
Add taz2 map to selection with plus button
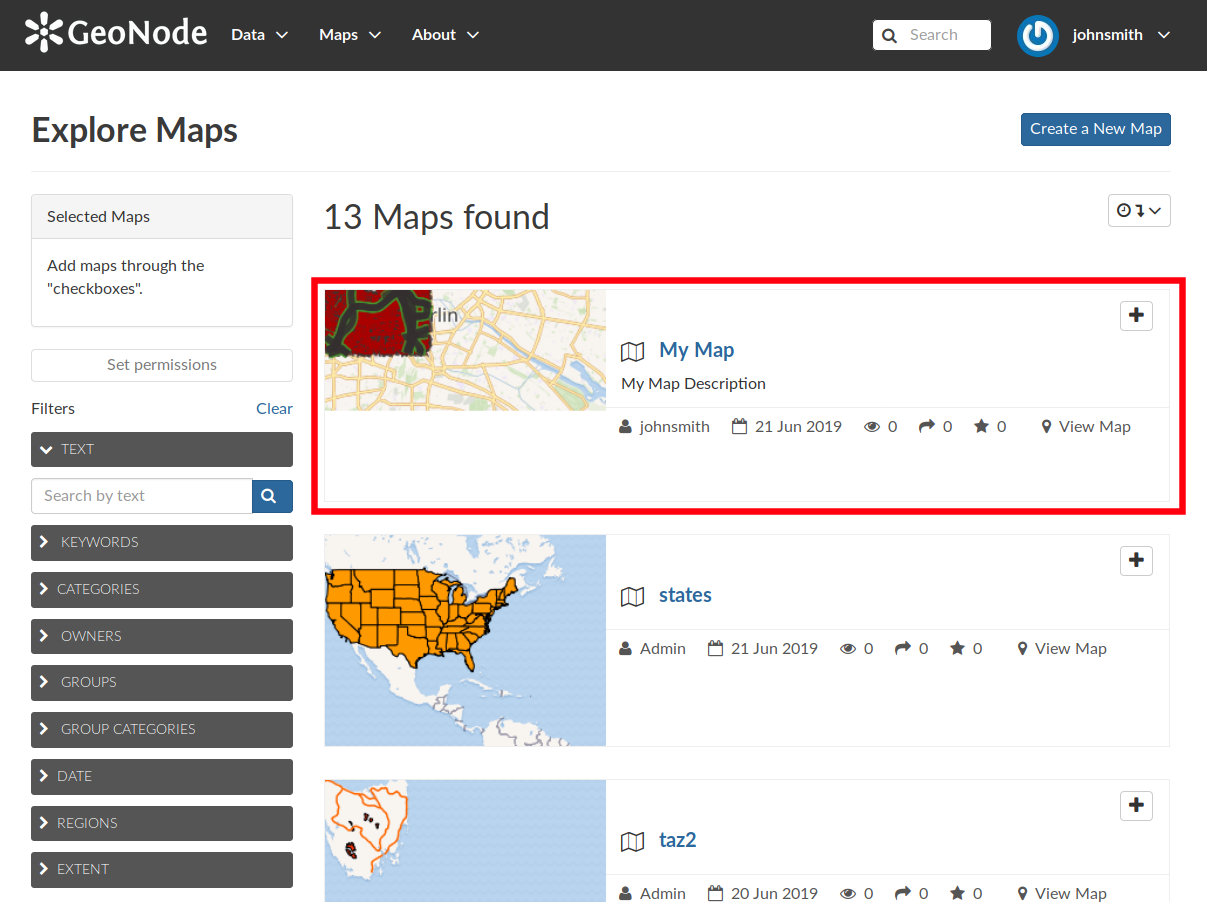click(x=1136, y=806)
